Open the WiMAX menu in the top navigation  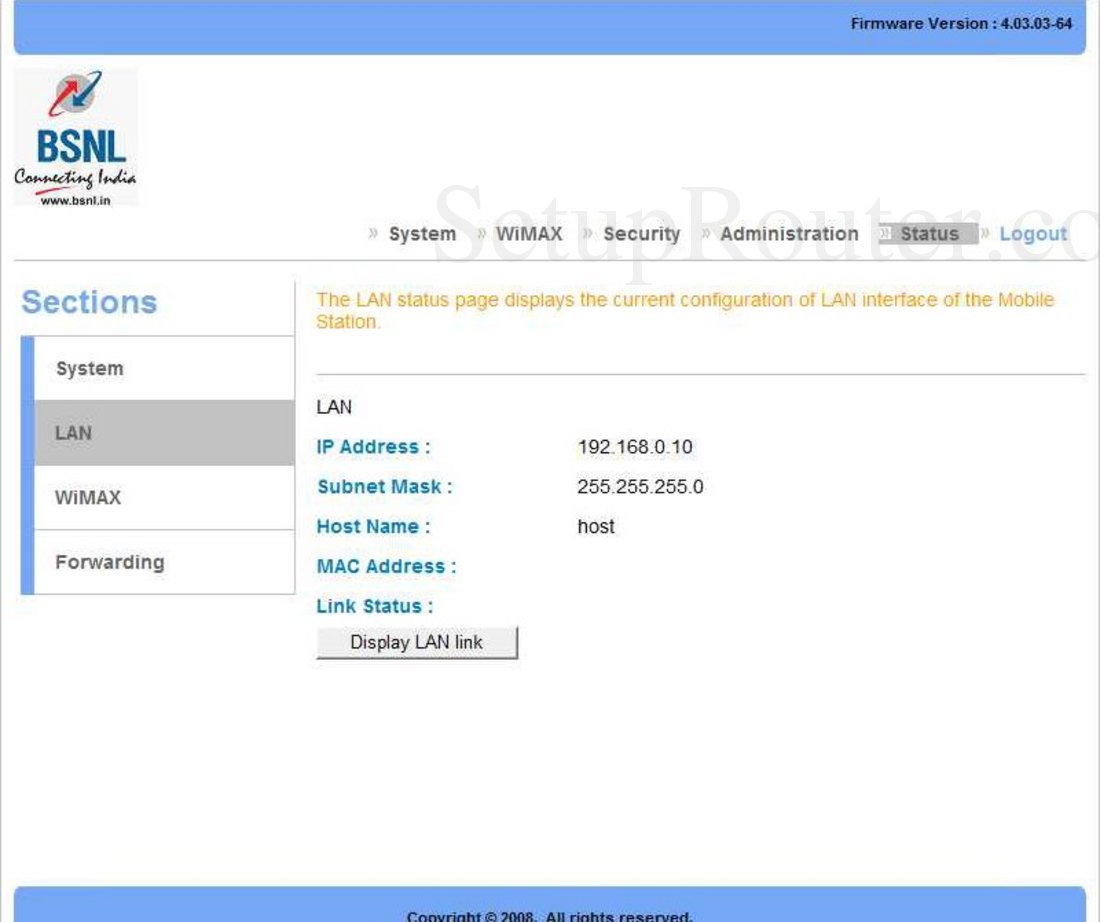click(530, 233)
